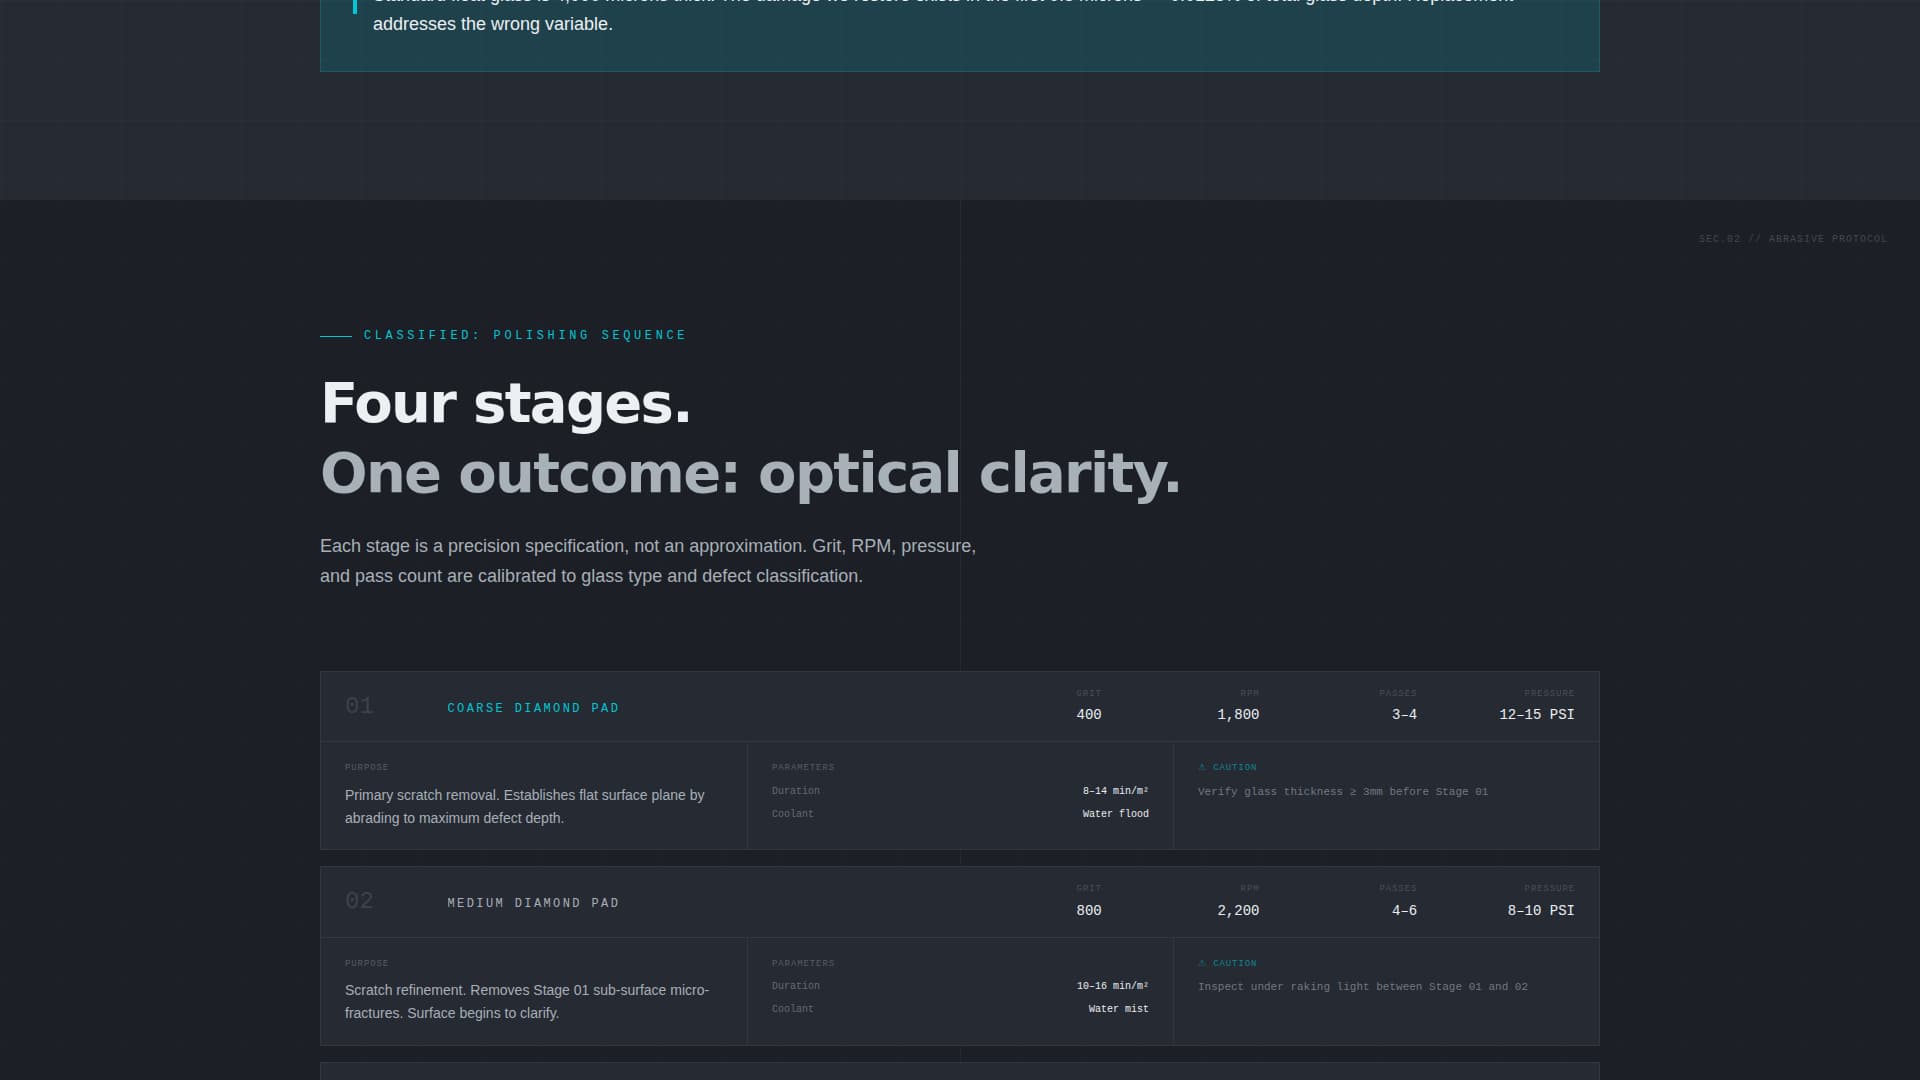The width and height of the screenshot is (1920, 1080).
Task: Select the Medium Diamond Pad stage title
Action: coord(533,903)
